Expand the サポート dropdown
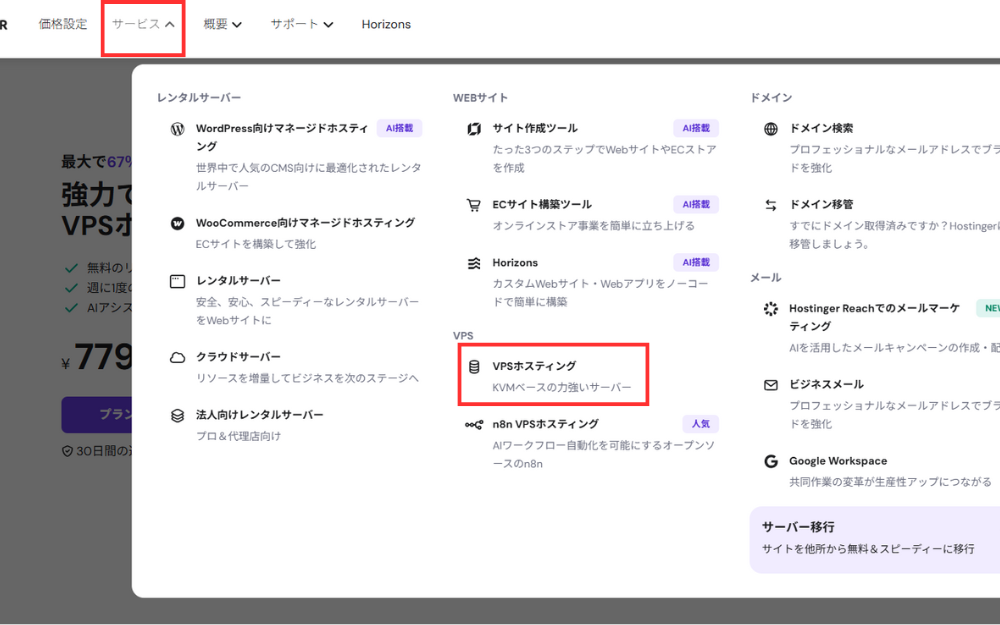The image size is (1000, 625). click(x=302, y=24)
